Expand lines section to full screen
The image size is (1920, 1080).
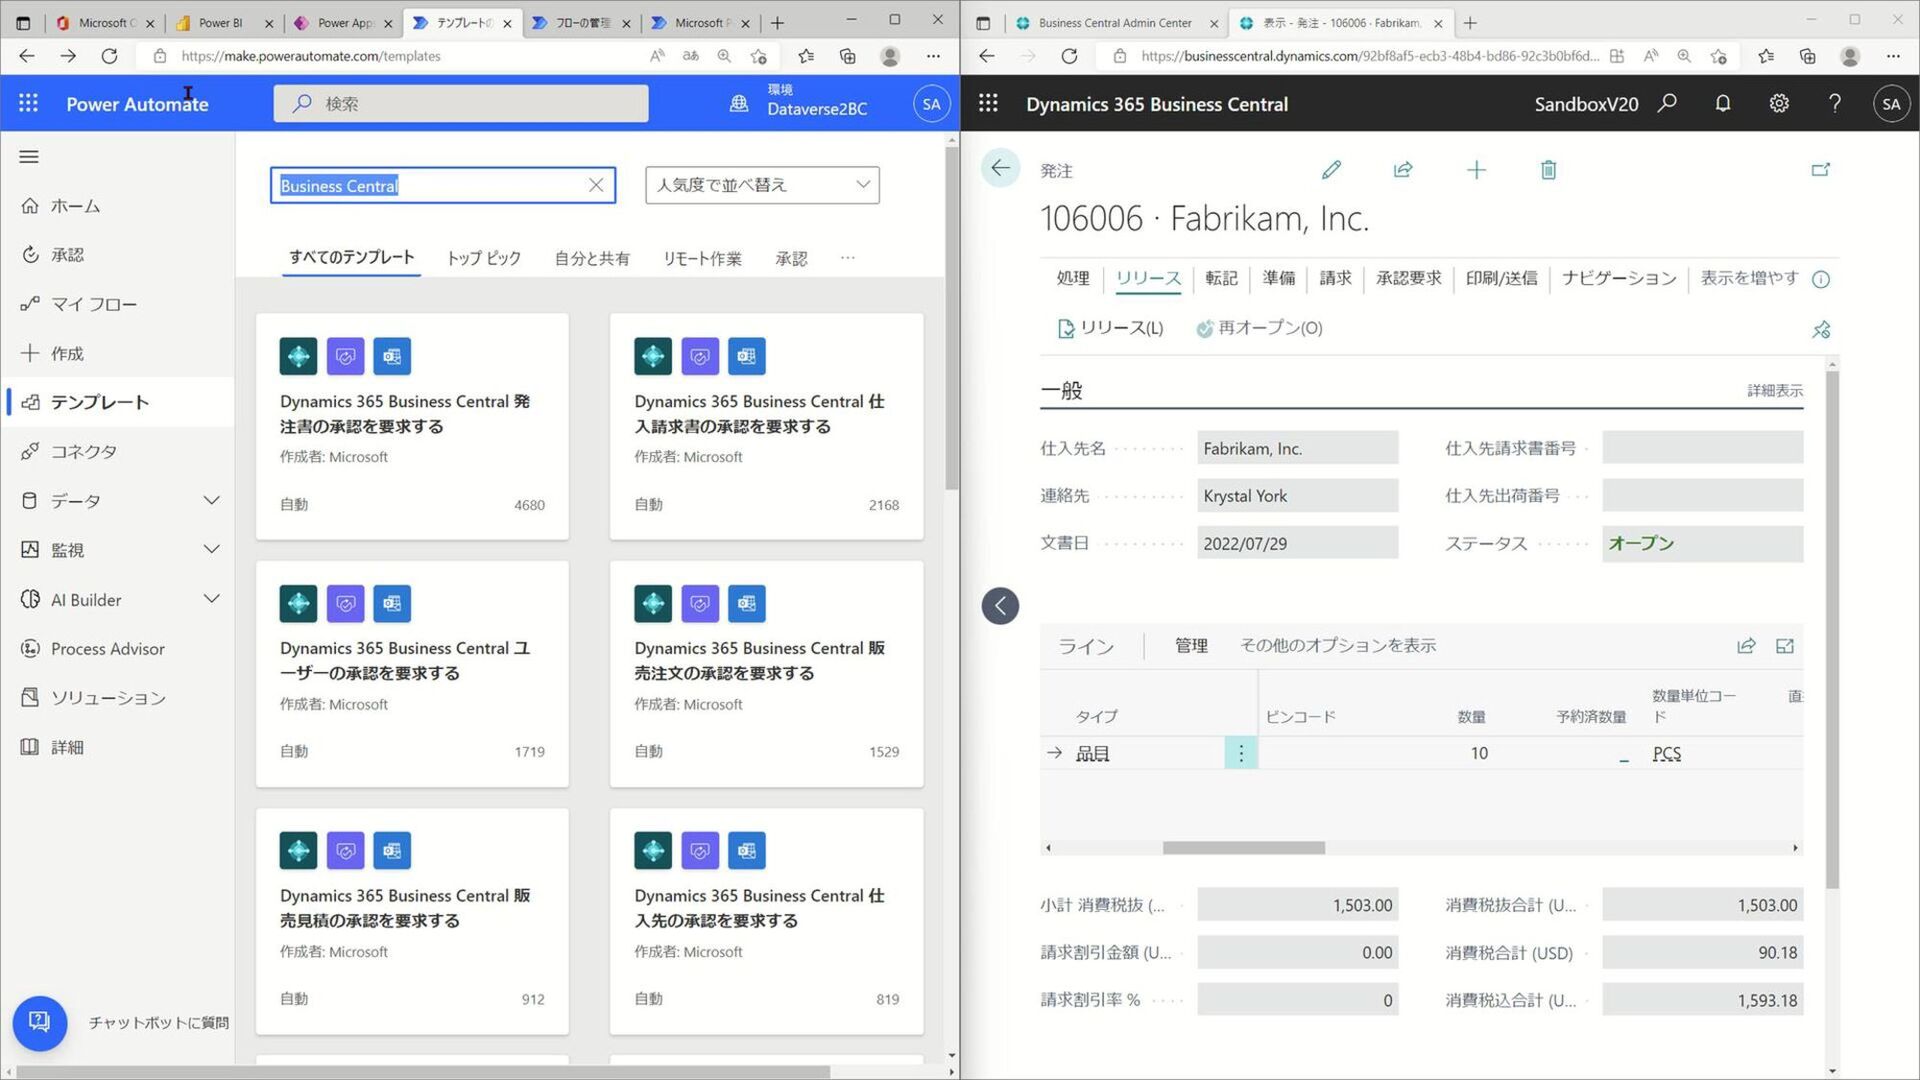tap(1785, 646)
